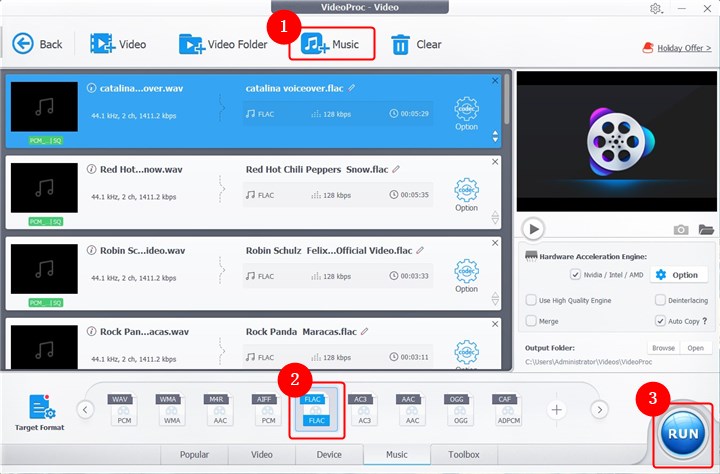Add audio files with the Music button
720x474 pixels.
(x=331, y=44)
